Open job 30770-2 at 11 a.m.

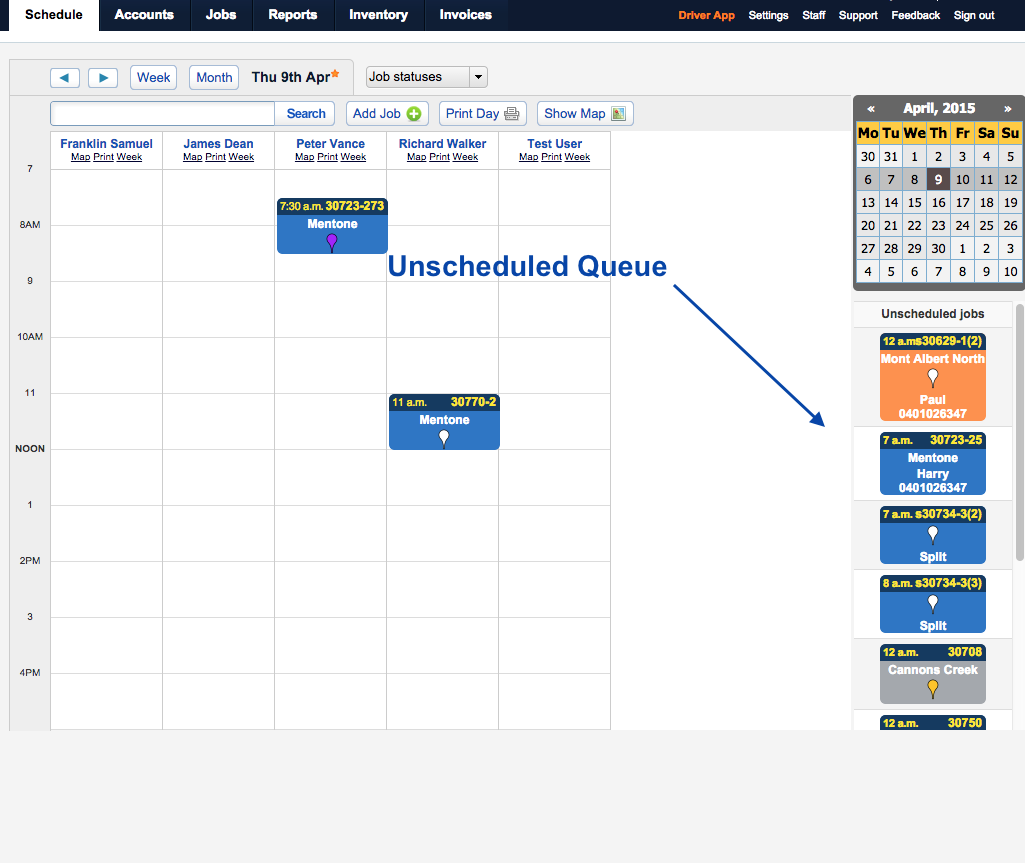tap(444, 422)
